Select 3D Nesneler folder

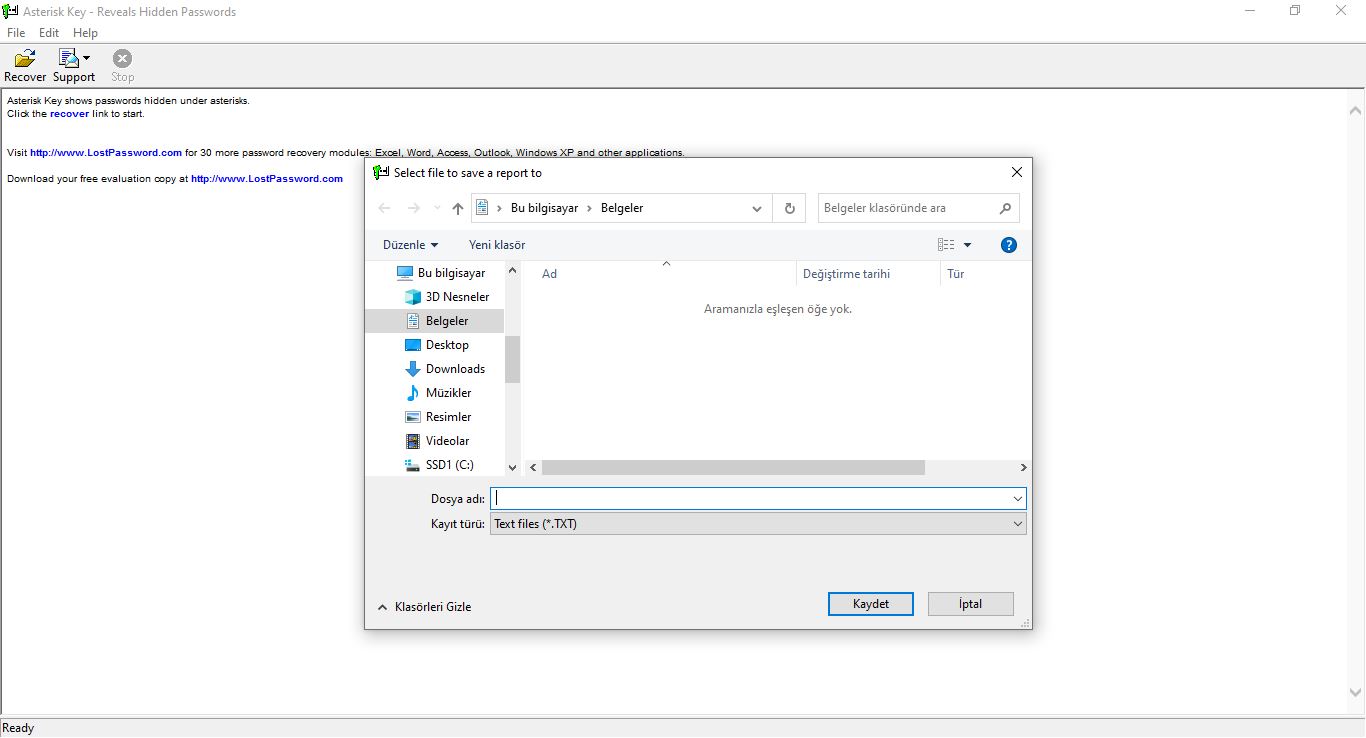point(457,297)
